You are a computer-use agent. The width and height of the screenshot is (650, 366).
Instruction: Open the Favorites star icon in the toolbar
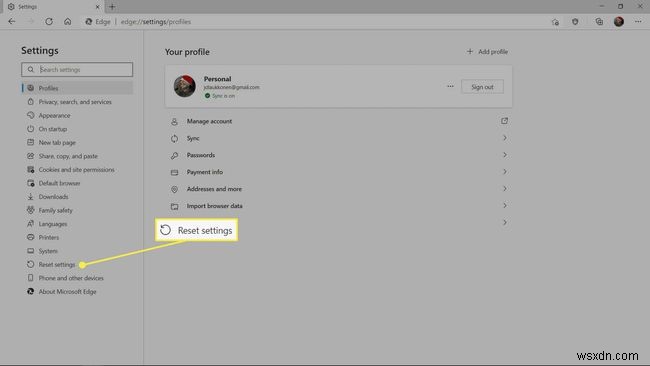555,22
